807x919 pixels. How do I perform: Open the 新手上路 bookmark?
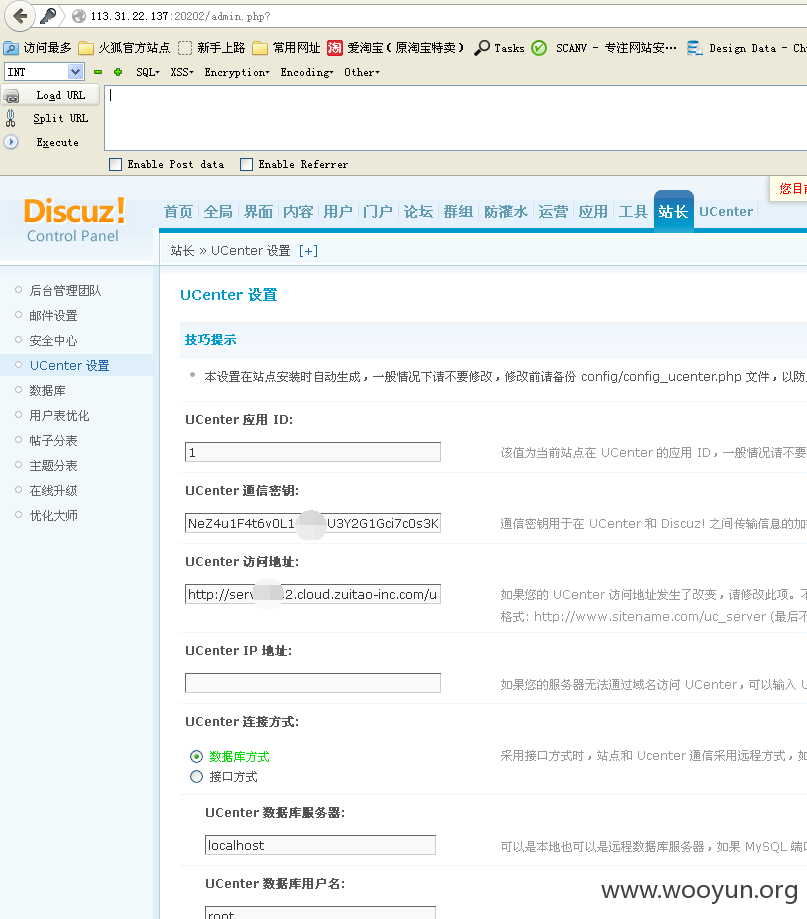click(212, 48)
